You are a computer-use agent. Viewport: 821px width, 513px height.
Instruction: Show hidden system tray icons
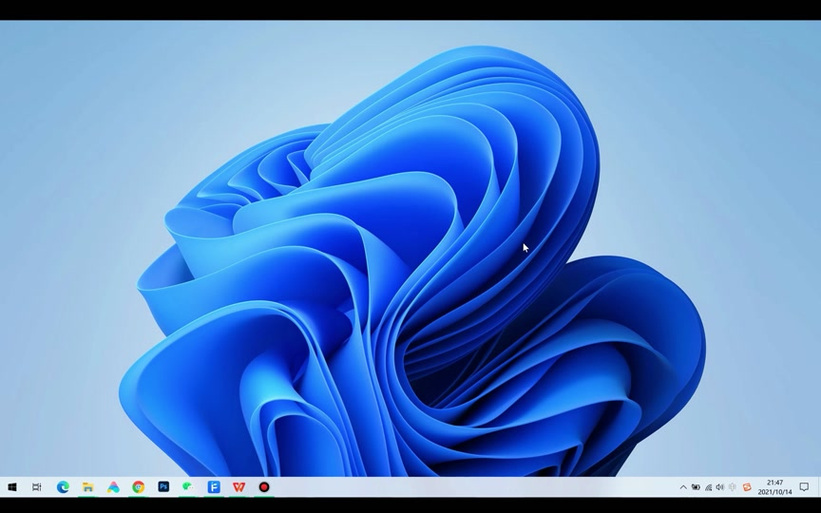683,487
